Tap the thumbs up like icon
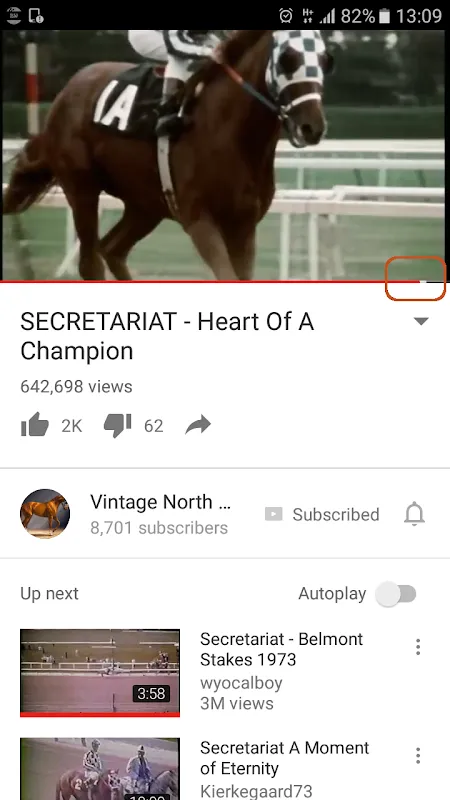The image size is (450, 800). tap(35, 426)
